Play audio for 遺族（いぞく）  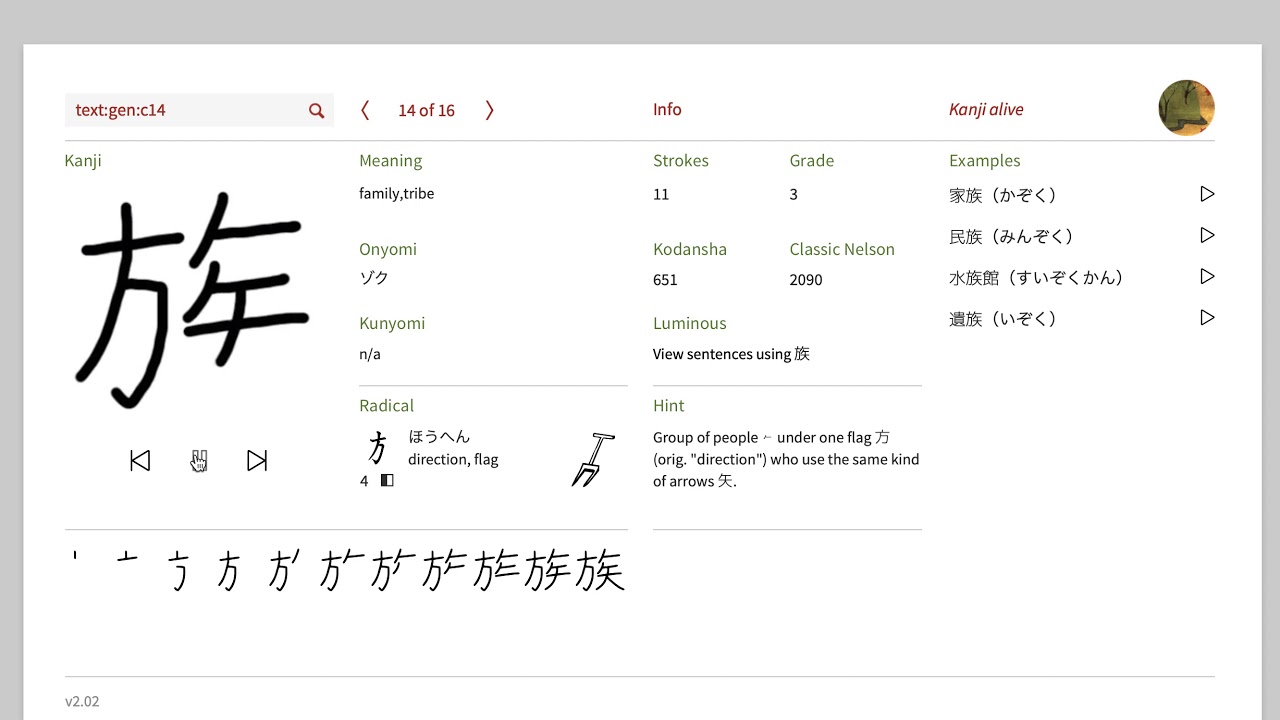pos(1207,317)
